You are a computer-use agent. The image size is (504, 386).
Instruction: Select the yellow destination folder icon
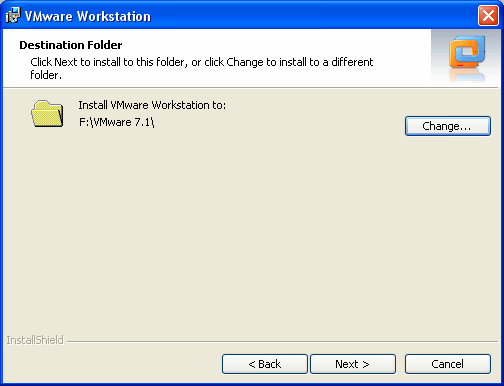point(47,113)
